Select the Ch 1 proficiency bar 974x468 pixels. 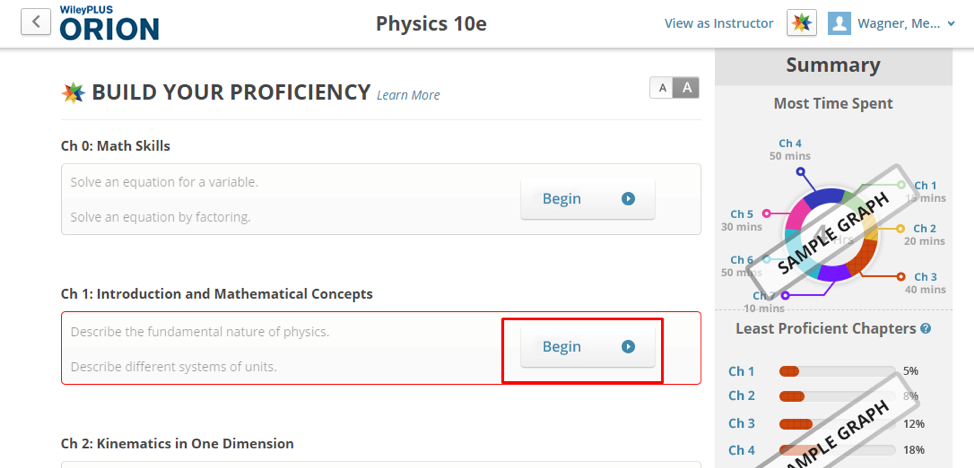837,372
